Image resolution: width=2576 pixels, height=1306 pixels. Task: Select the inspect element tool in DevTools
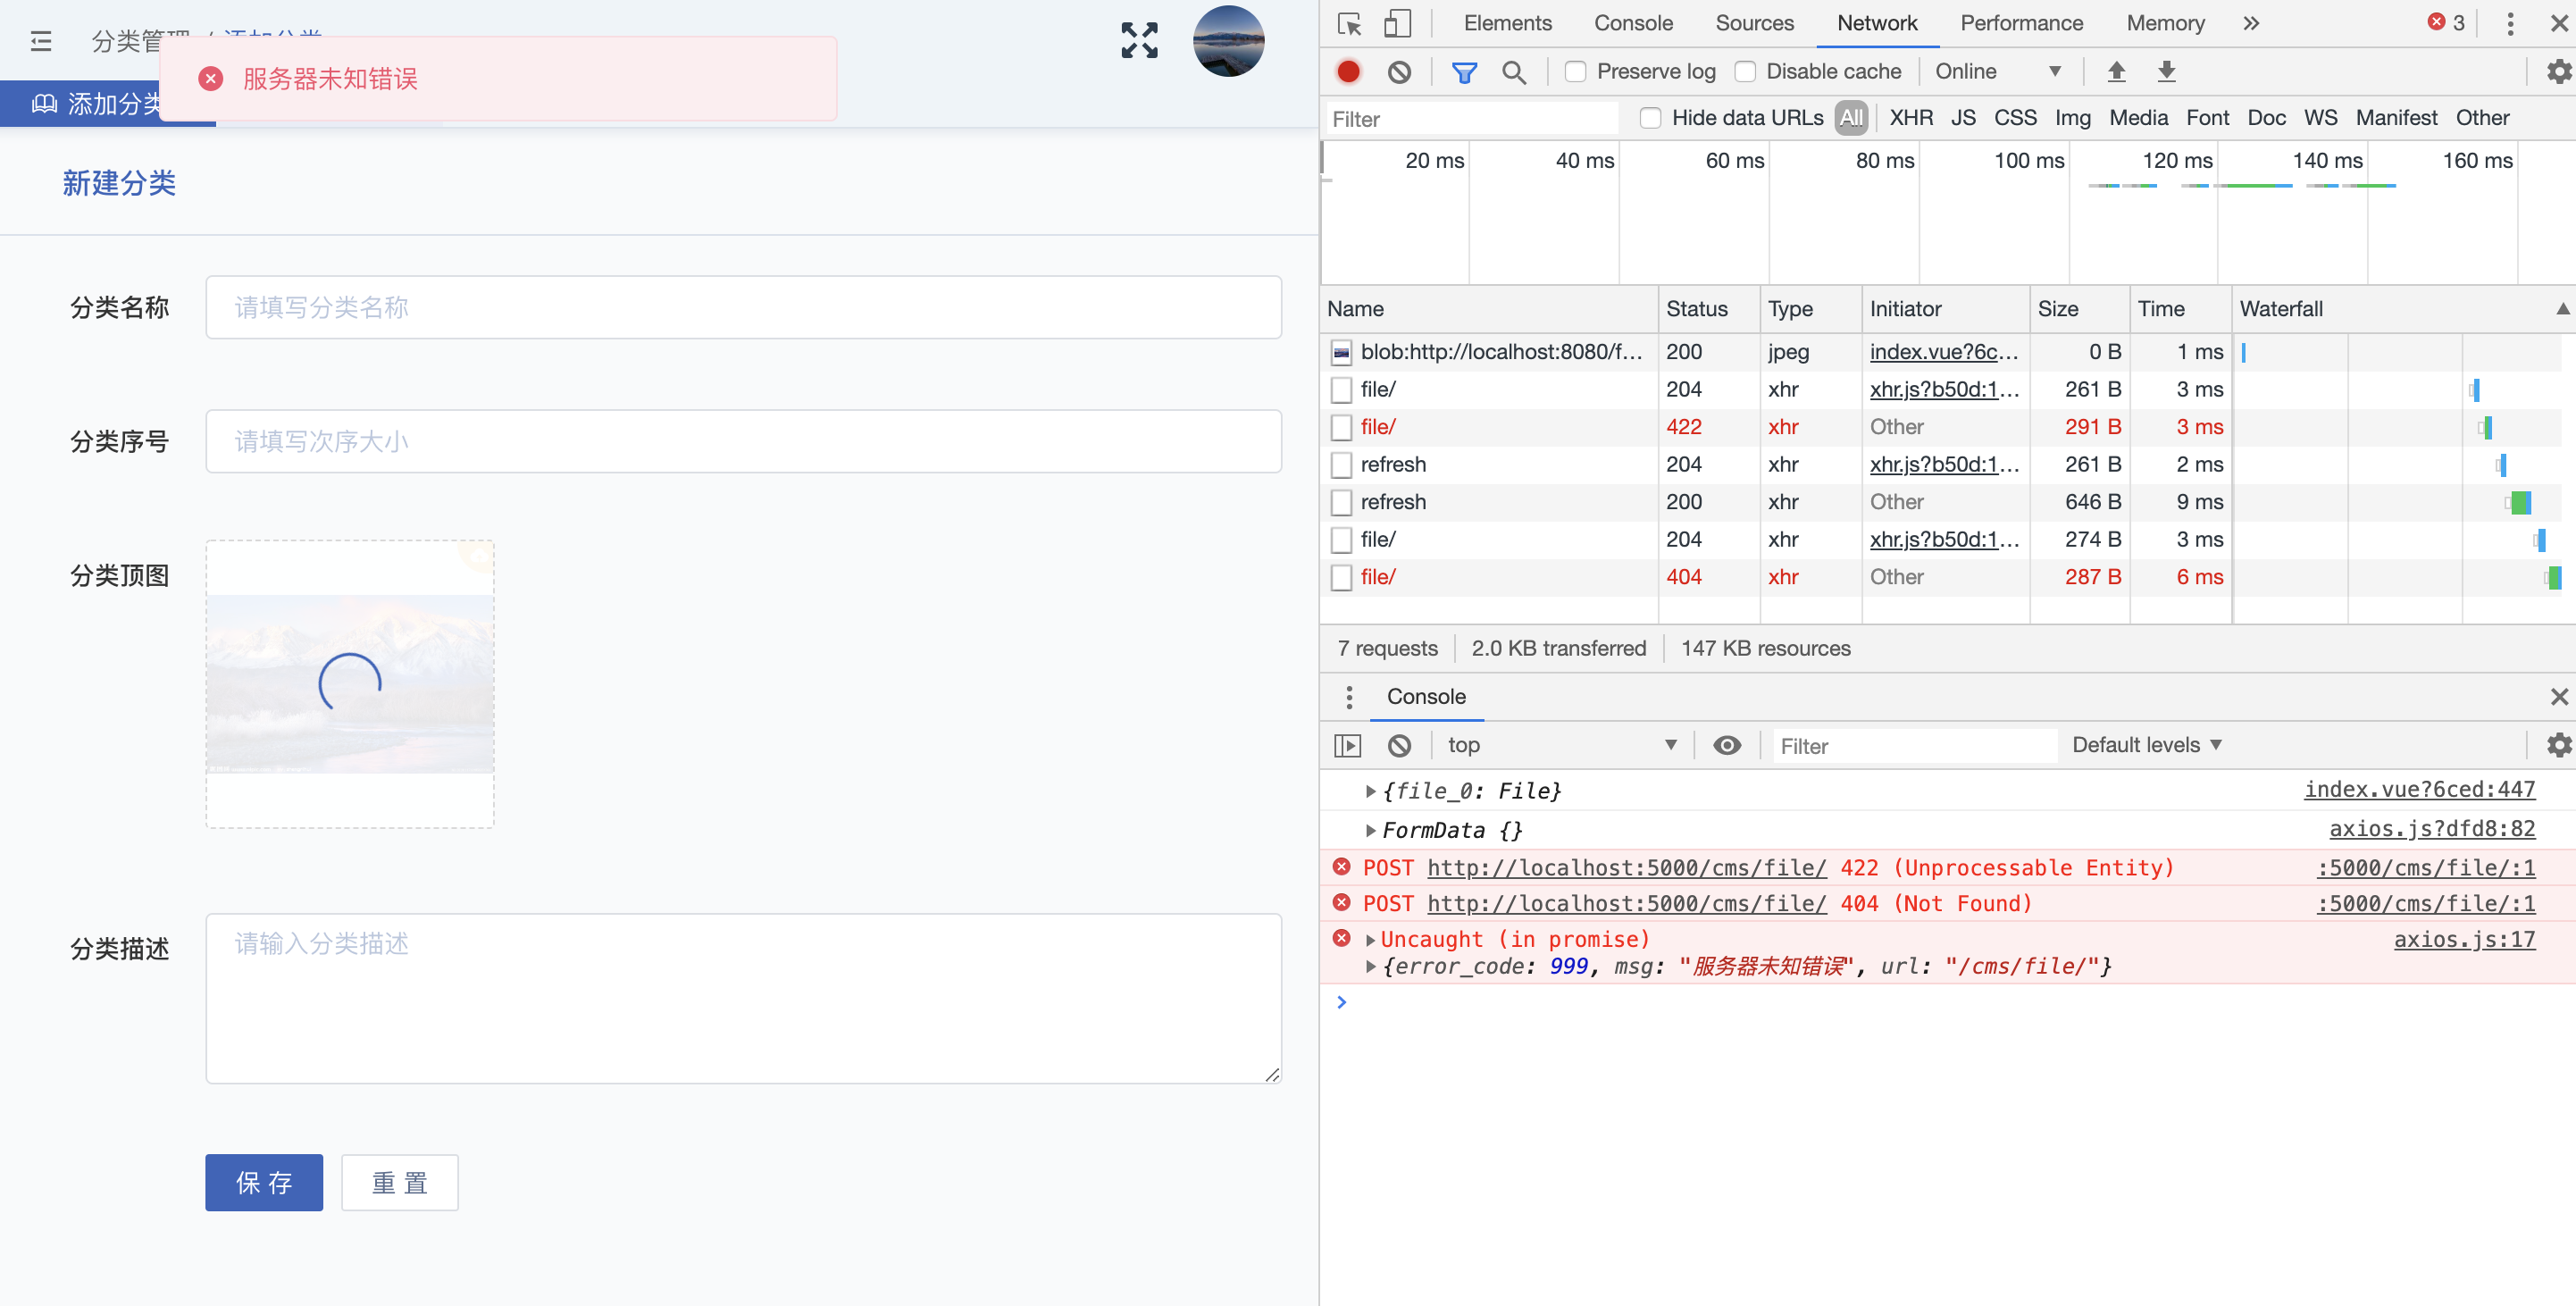coord(1349,23)
